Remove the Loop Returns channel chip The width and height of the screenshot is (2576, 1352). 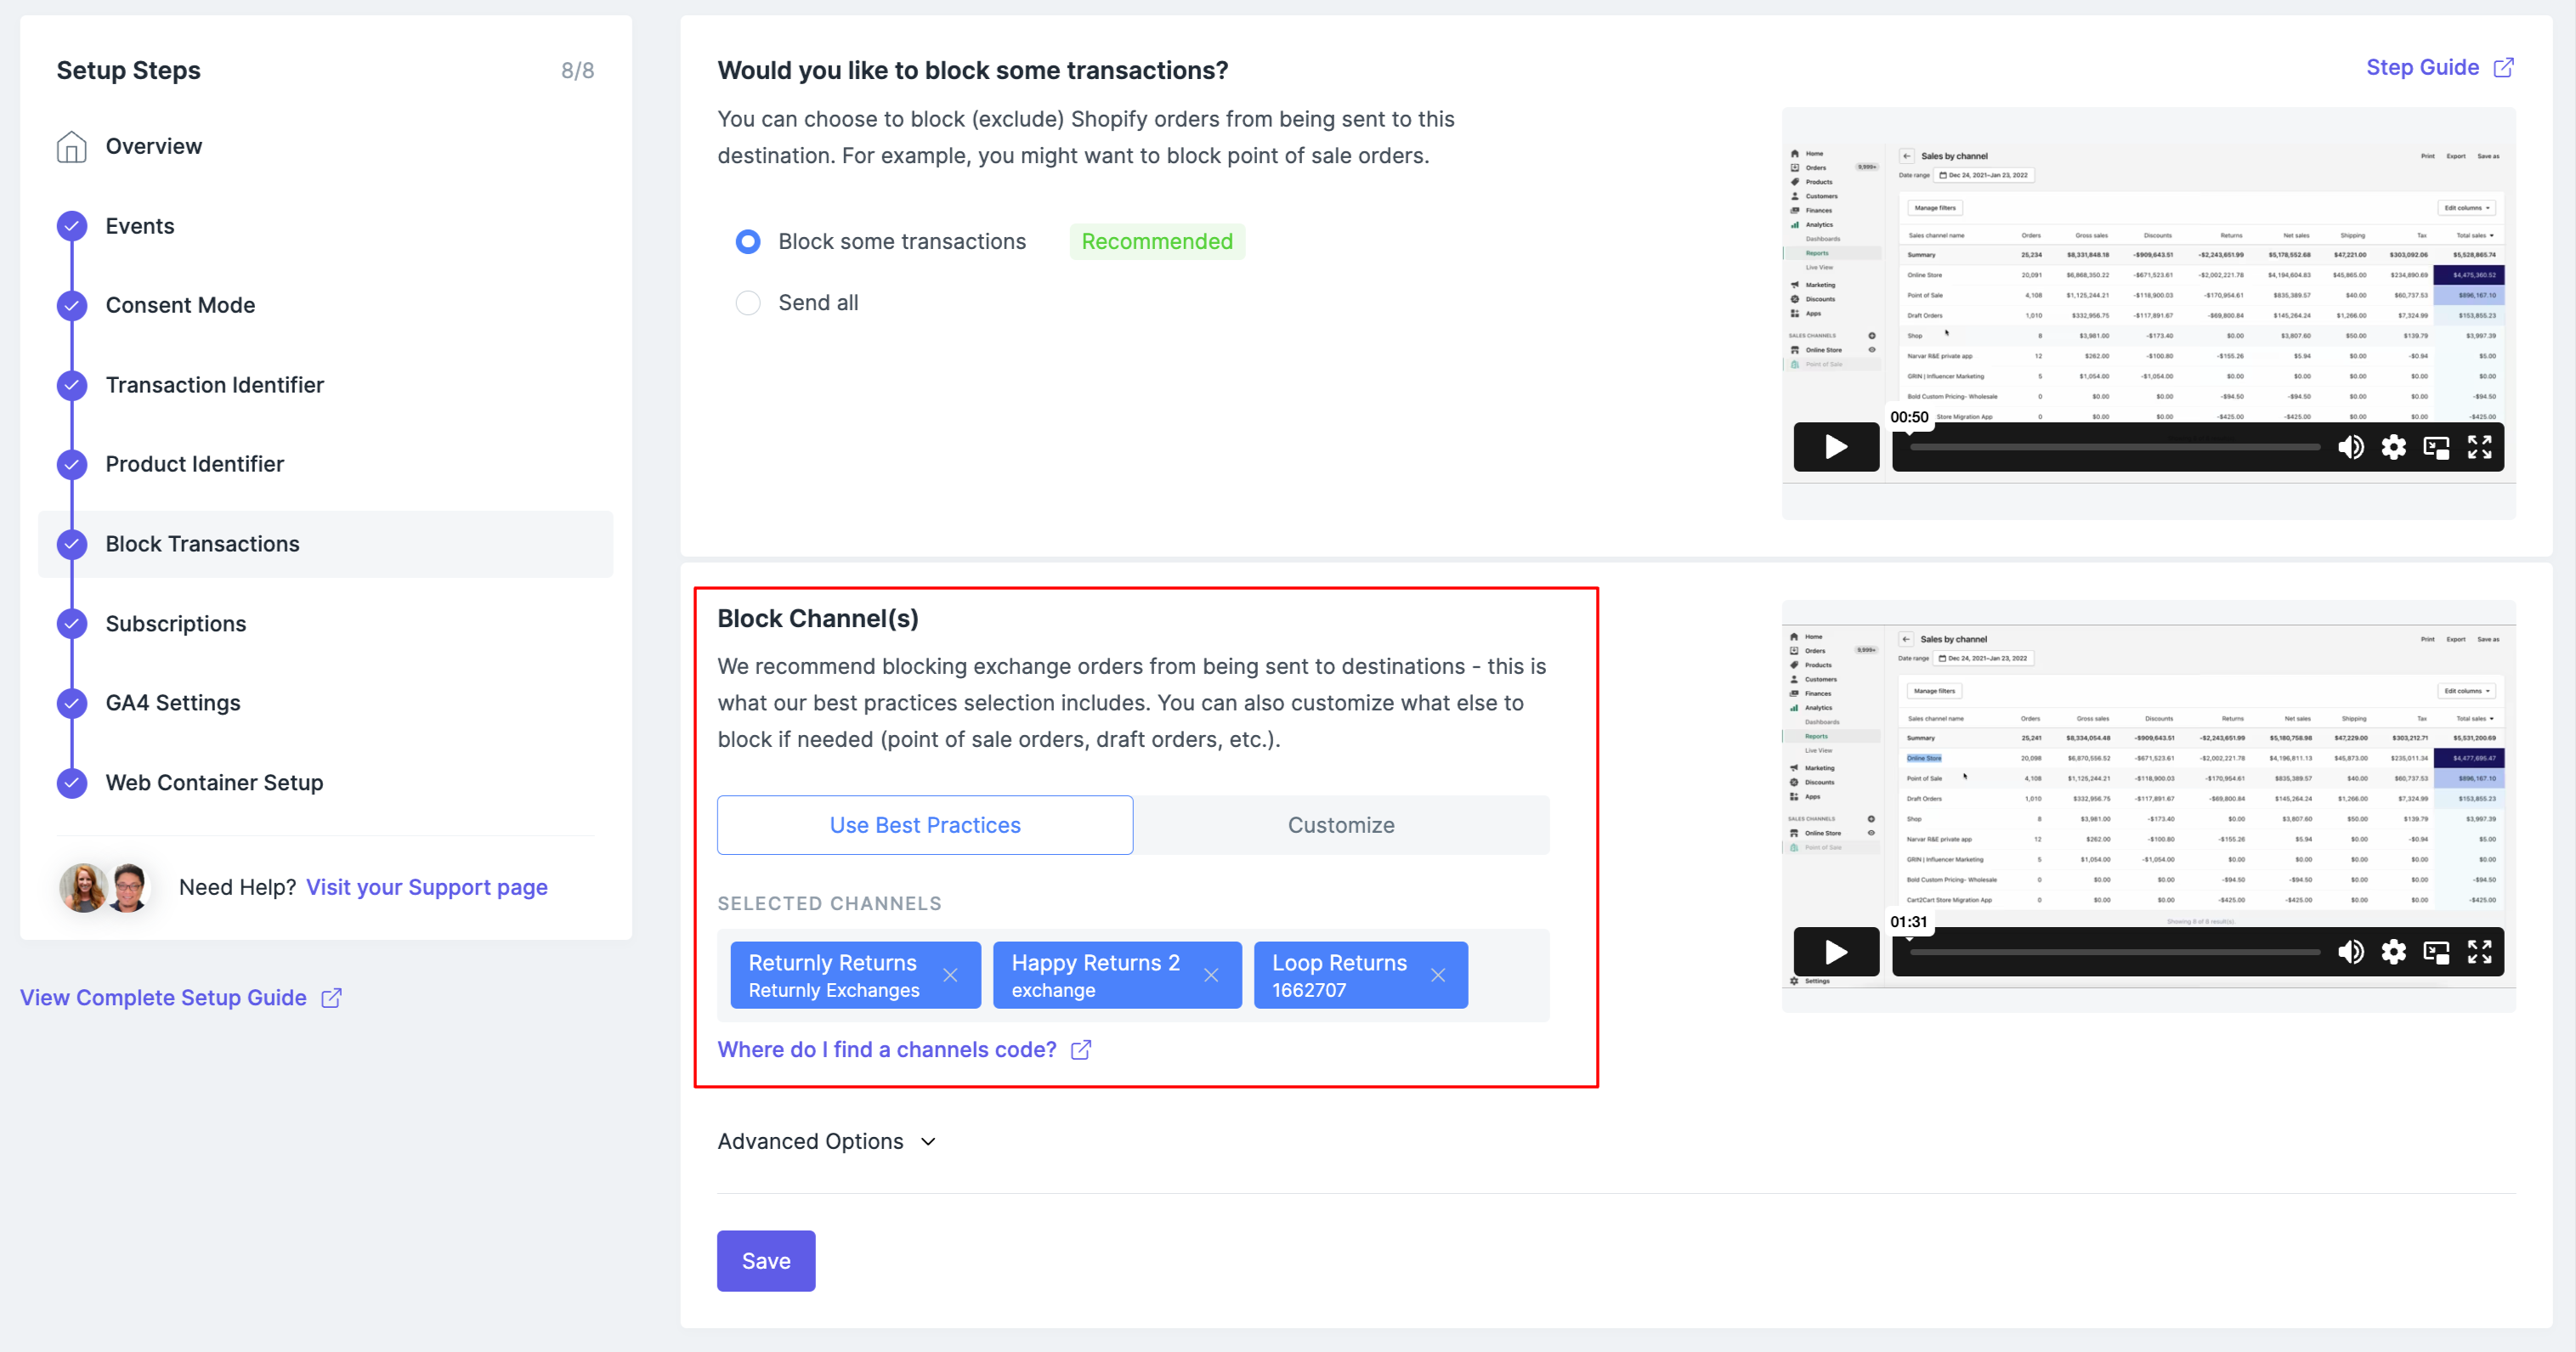(x=1438, y=975)
